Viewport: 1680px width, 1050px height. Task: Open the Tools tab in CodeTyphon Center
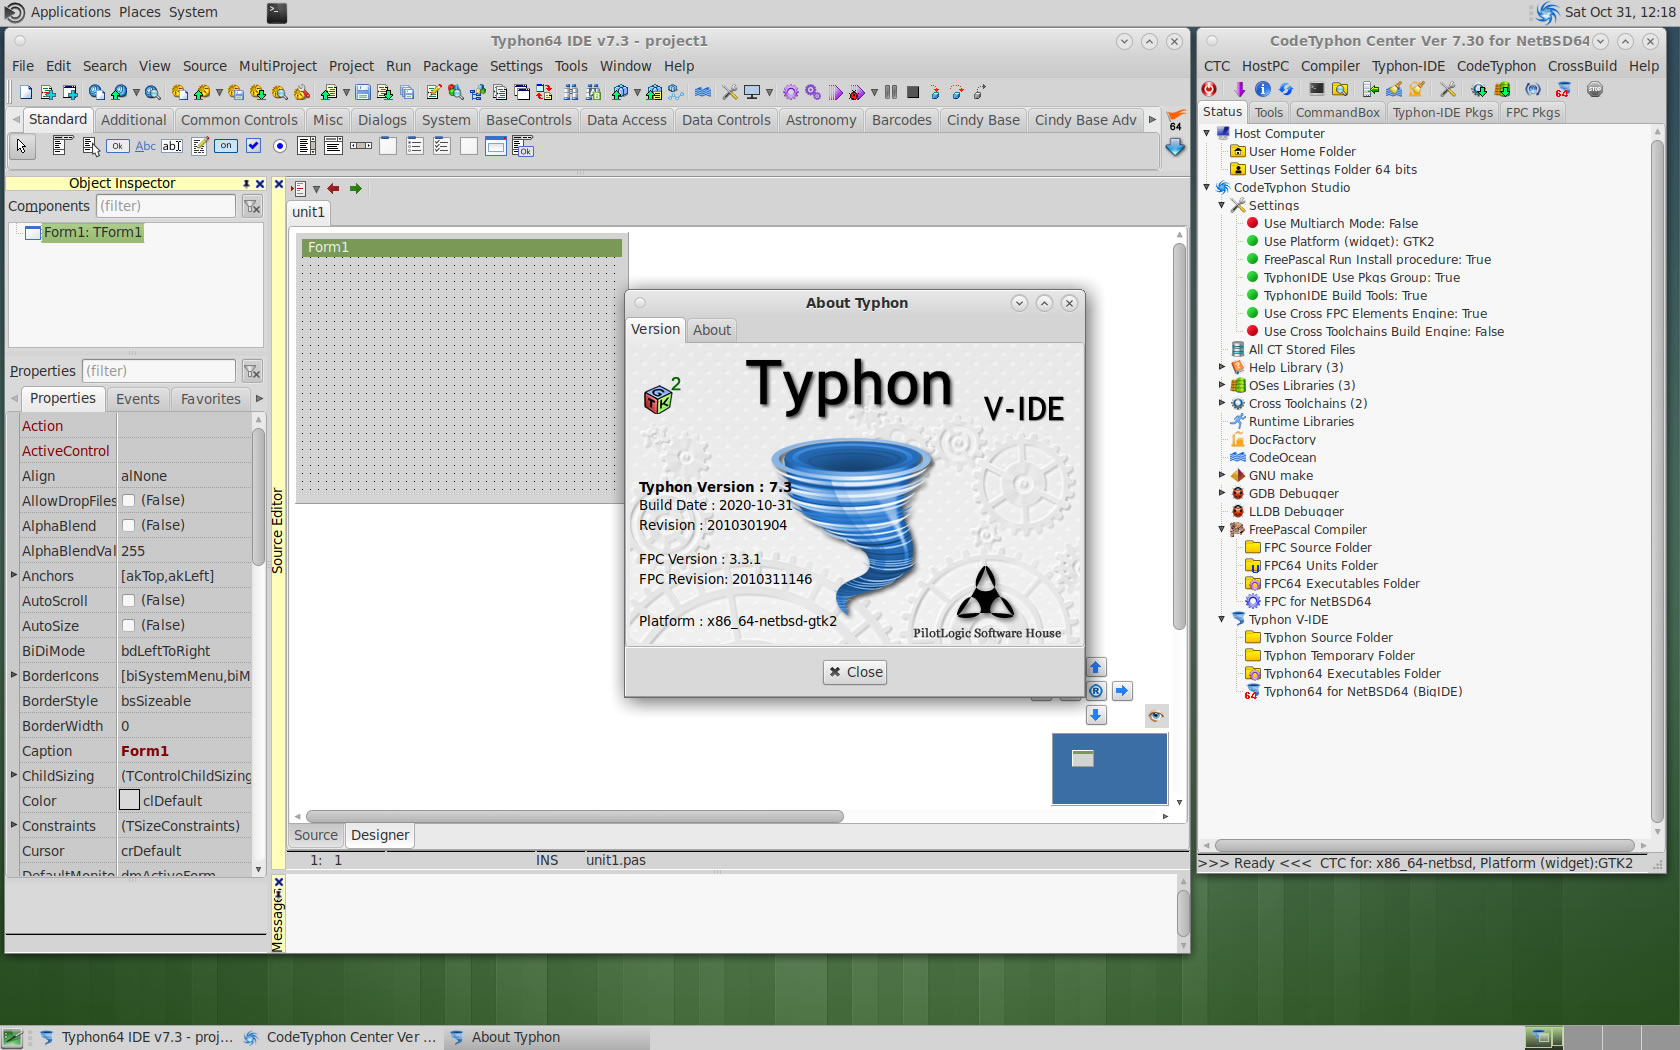pyautogui.click(x=1268, y=113)
